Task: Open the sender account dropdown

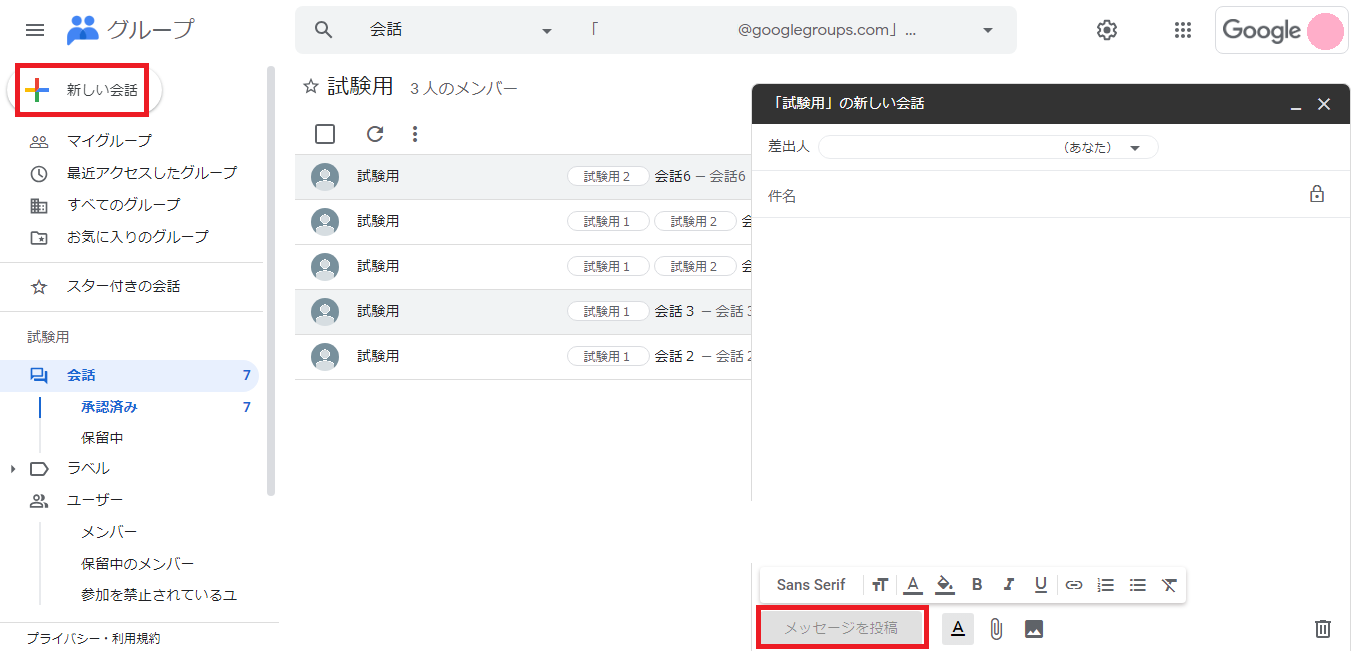Action: point(1135,146)
